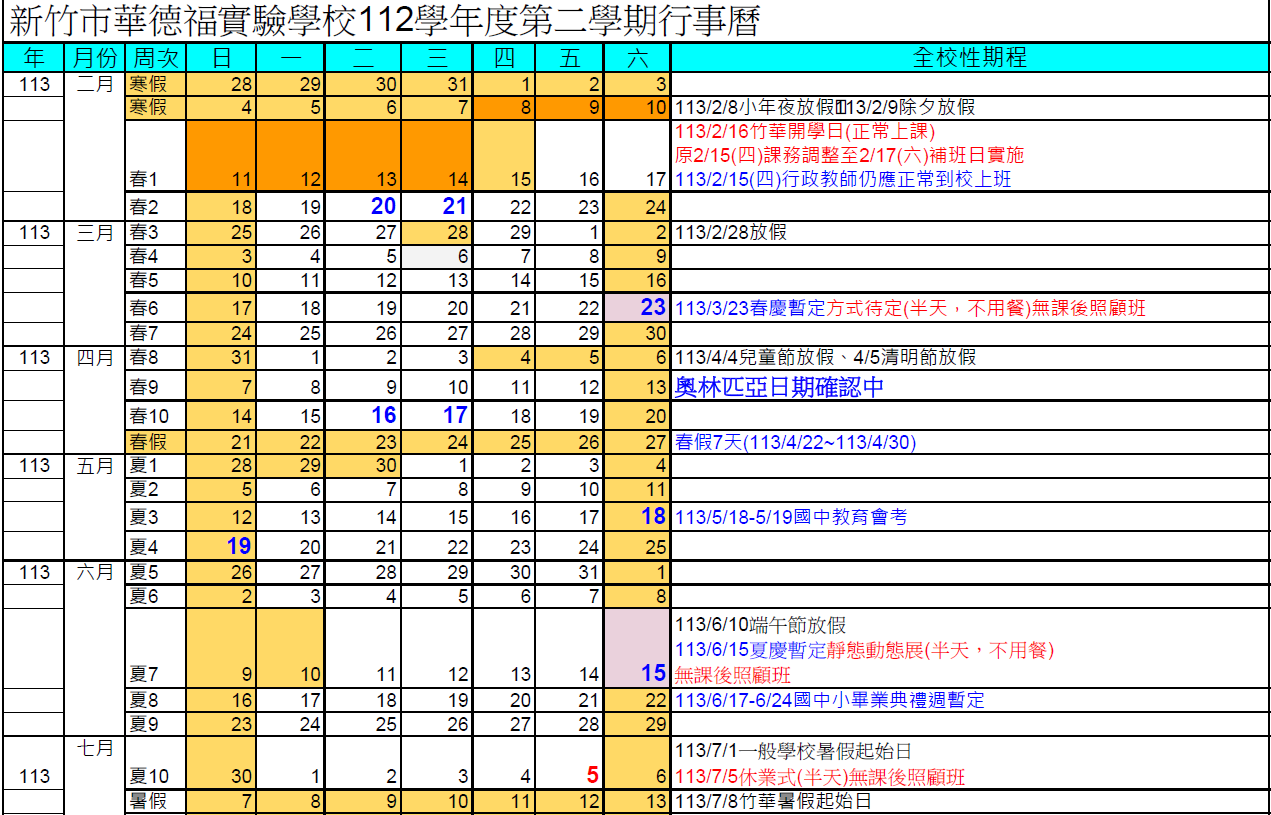Click bold blue 15 in the 夏7 row

653,673
